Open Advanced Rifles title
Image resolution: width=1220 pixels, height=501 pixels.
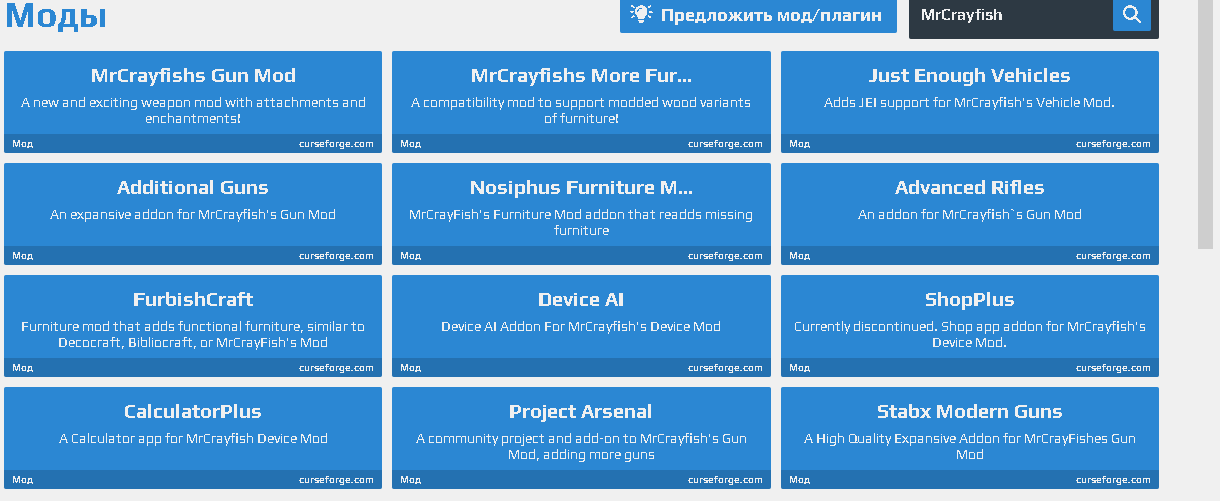point(969,188)
